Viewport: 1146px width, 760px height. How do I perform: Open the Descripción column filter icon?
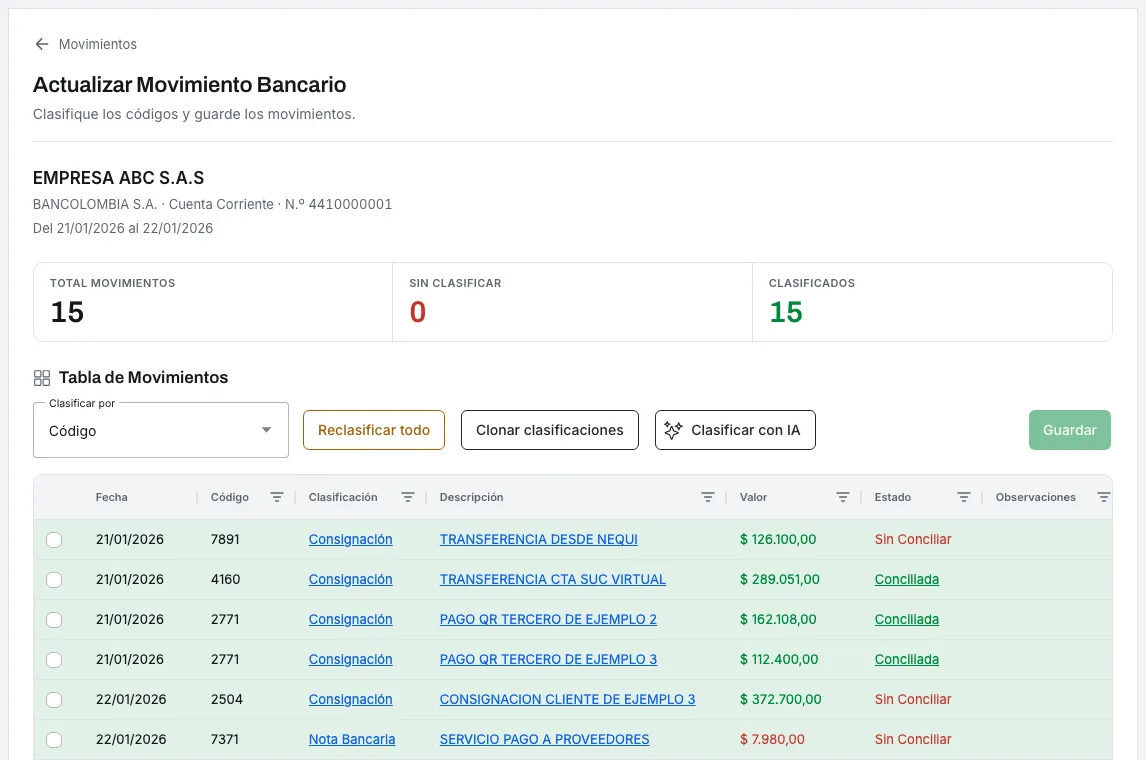707,498
